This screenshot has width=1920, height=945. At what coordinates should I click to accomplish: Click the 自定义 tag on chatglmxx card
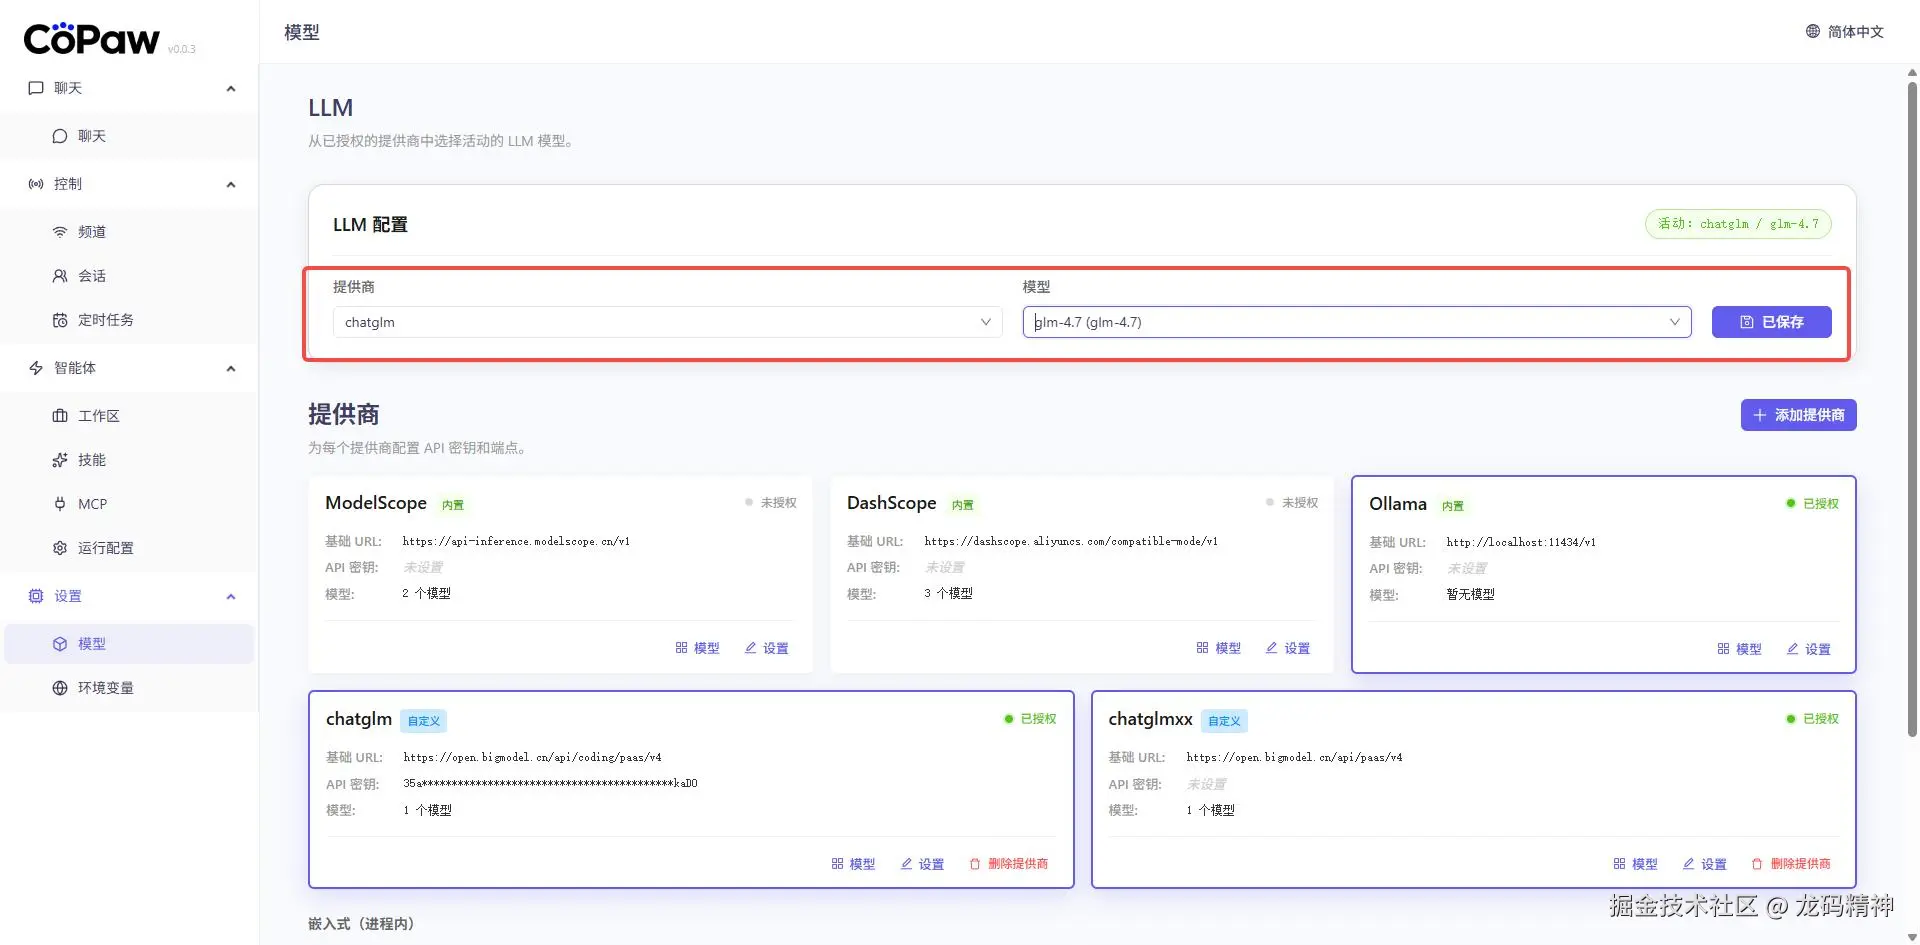point(1224,721)
